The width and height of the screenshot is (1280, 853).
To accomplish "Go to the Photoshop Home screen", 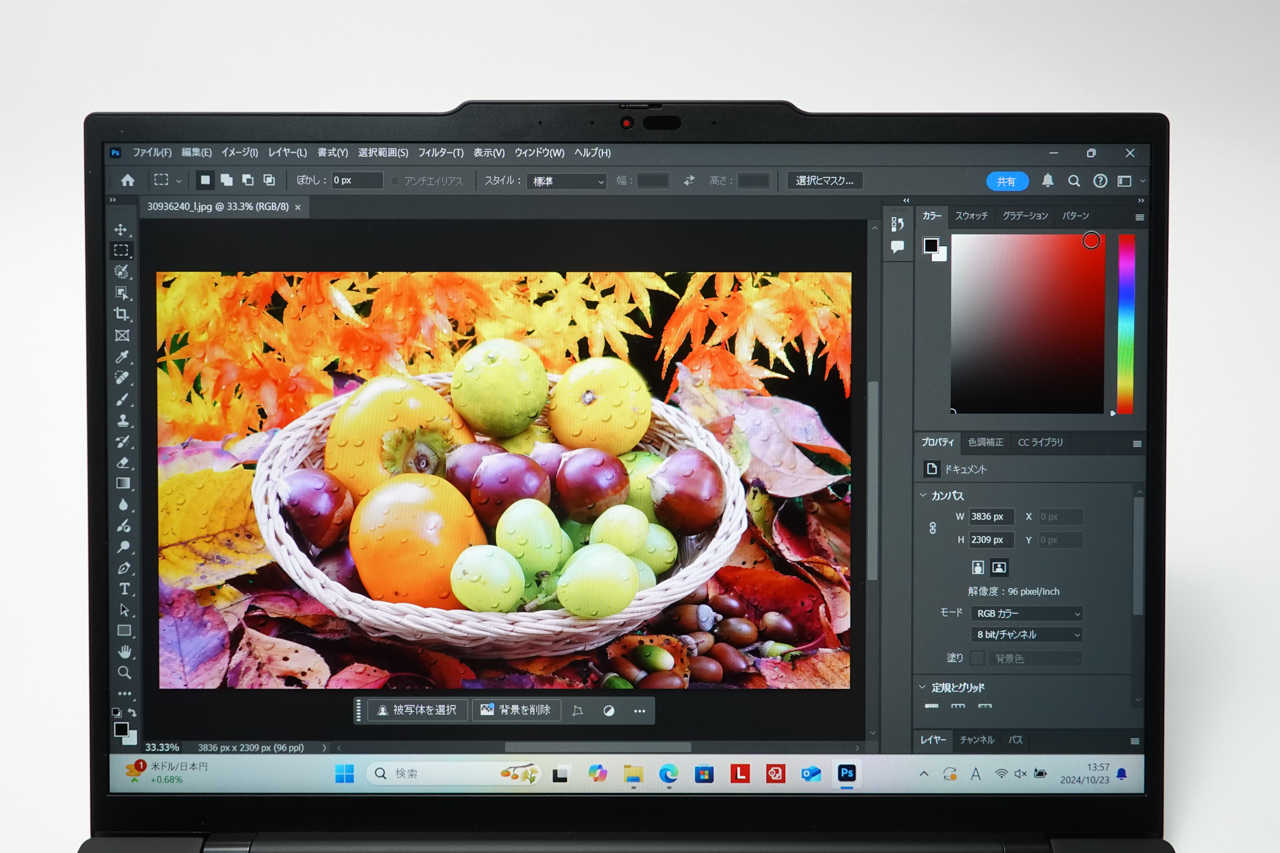I will 127,181.
